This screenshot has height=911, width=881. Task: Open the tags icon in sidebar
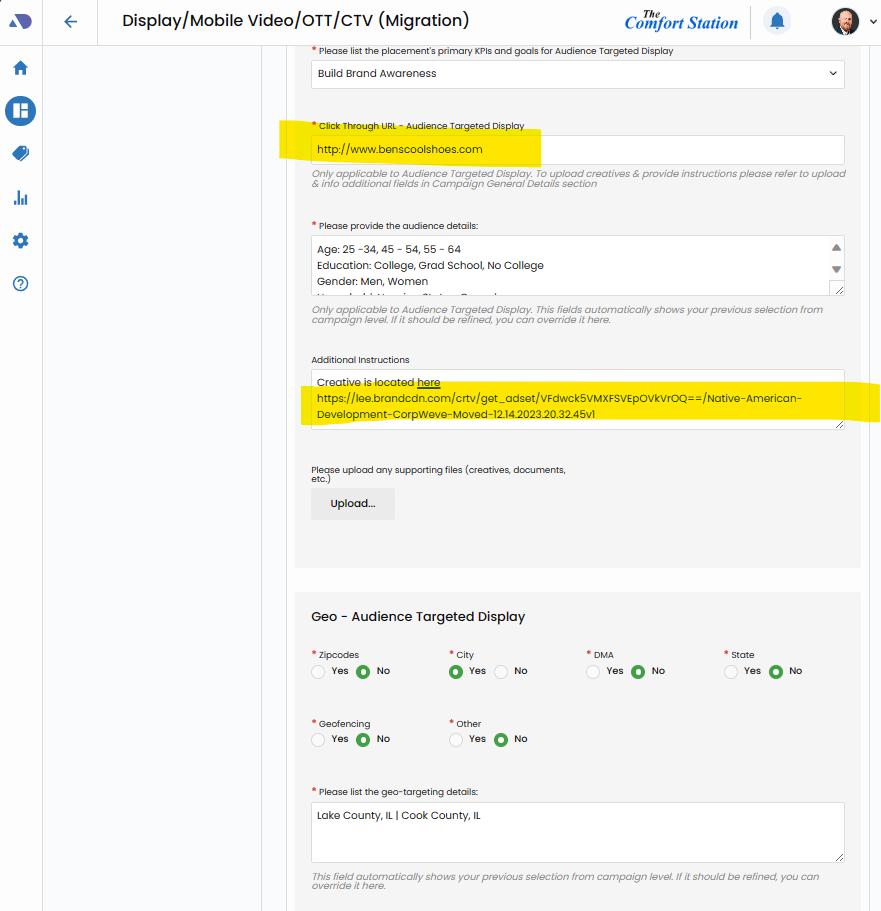tap(20, 154)
